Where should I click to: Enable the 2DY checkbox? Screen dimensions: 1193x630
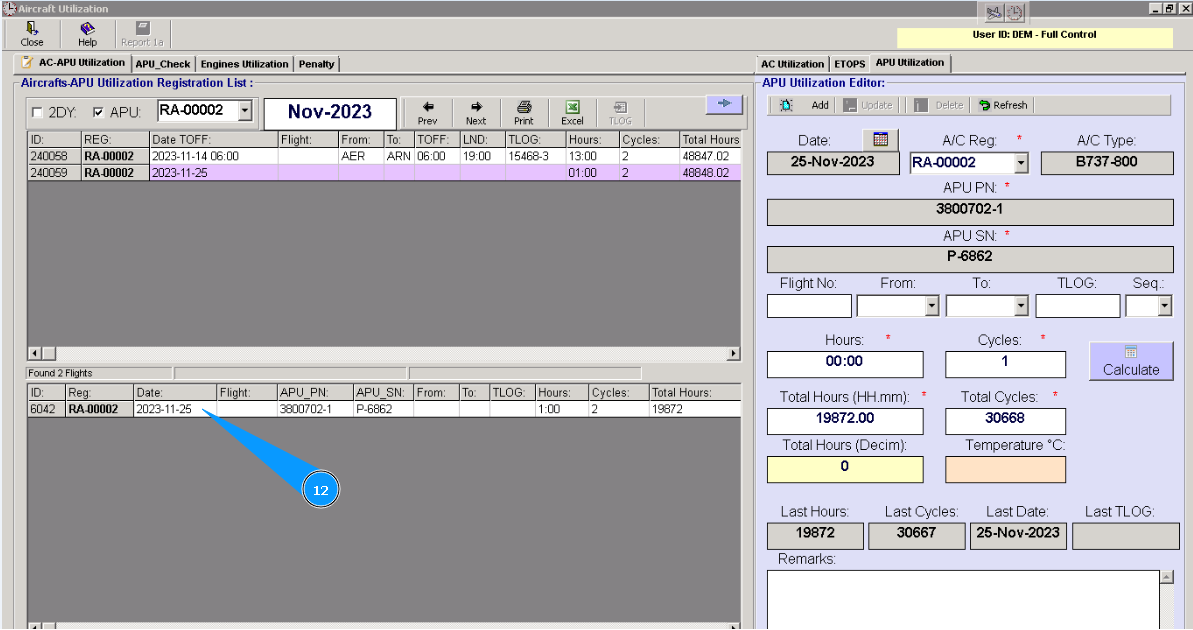[38, 113]
